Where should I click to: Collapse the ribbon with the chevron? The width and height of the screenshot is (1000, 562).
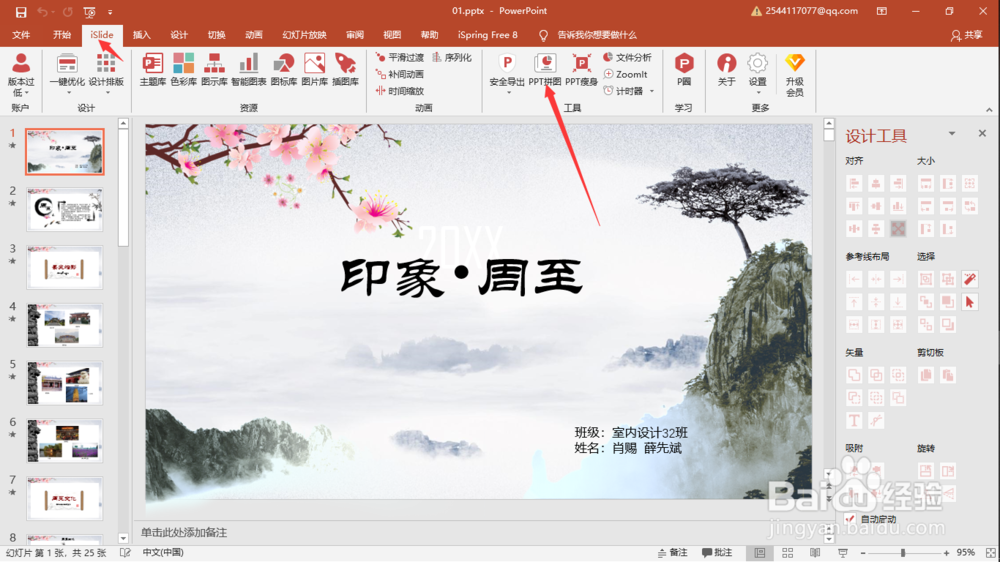click(x=989, y=110)
